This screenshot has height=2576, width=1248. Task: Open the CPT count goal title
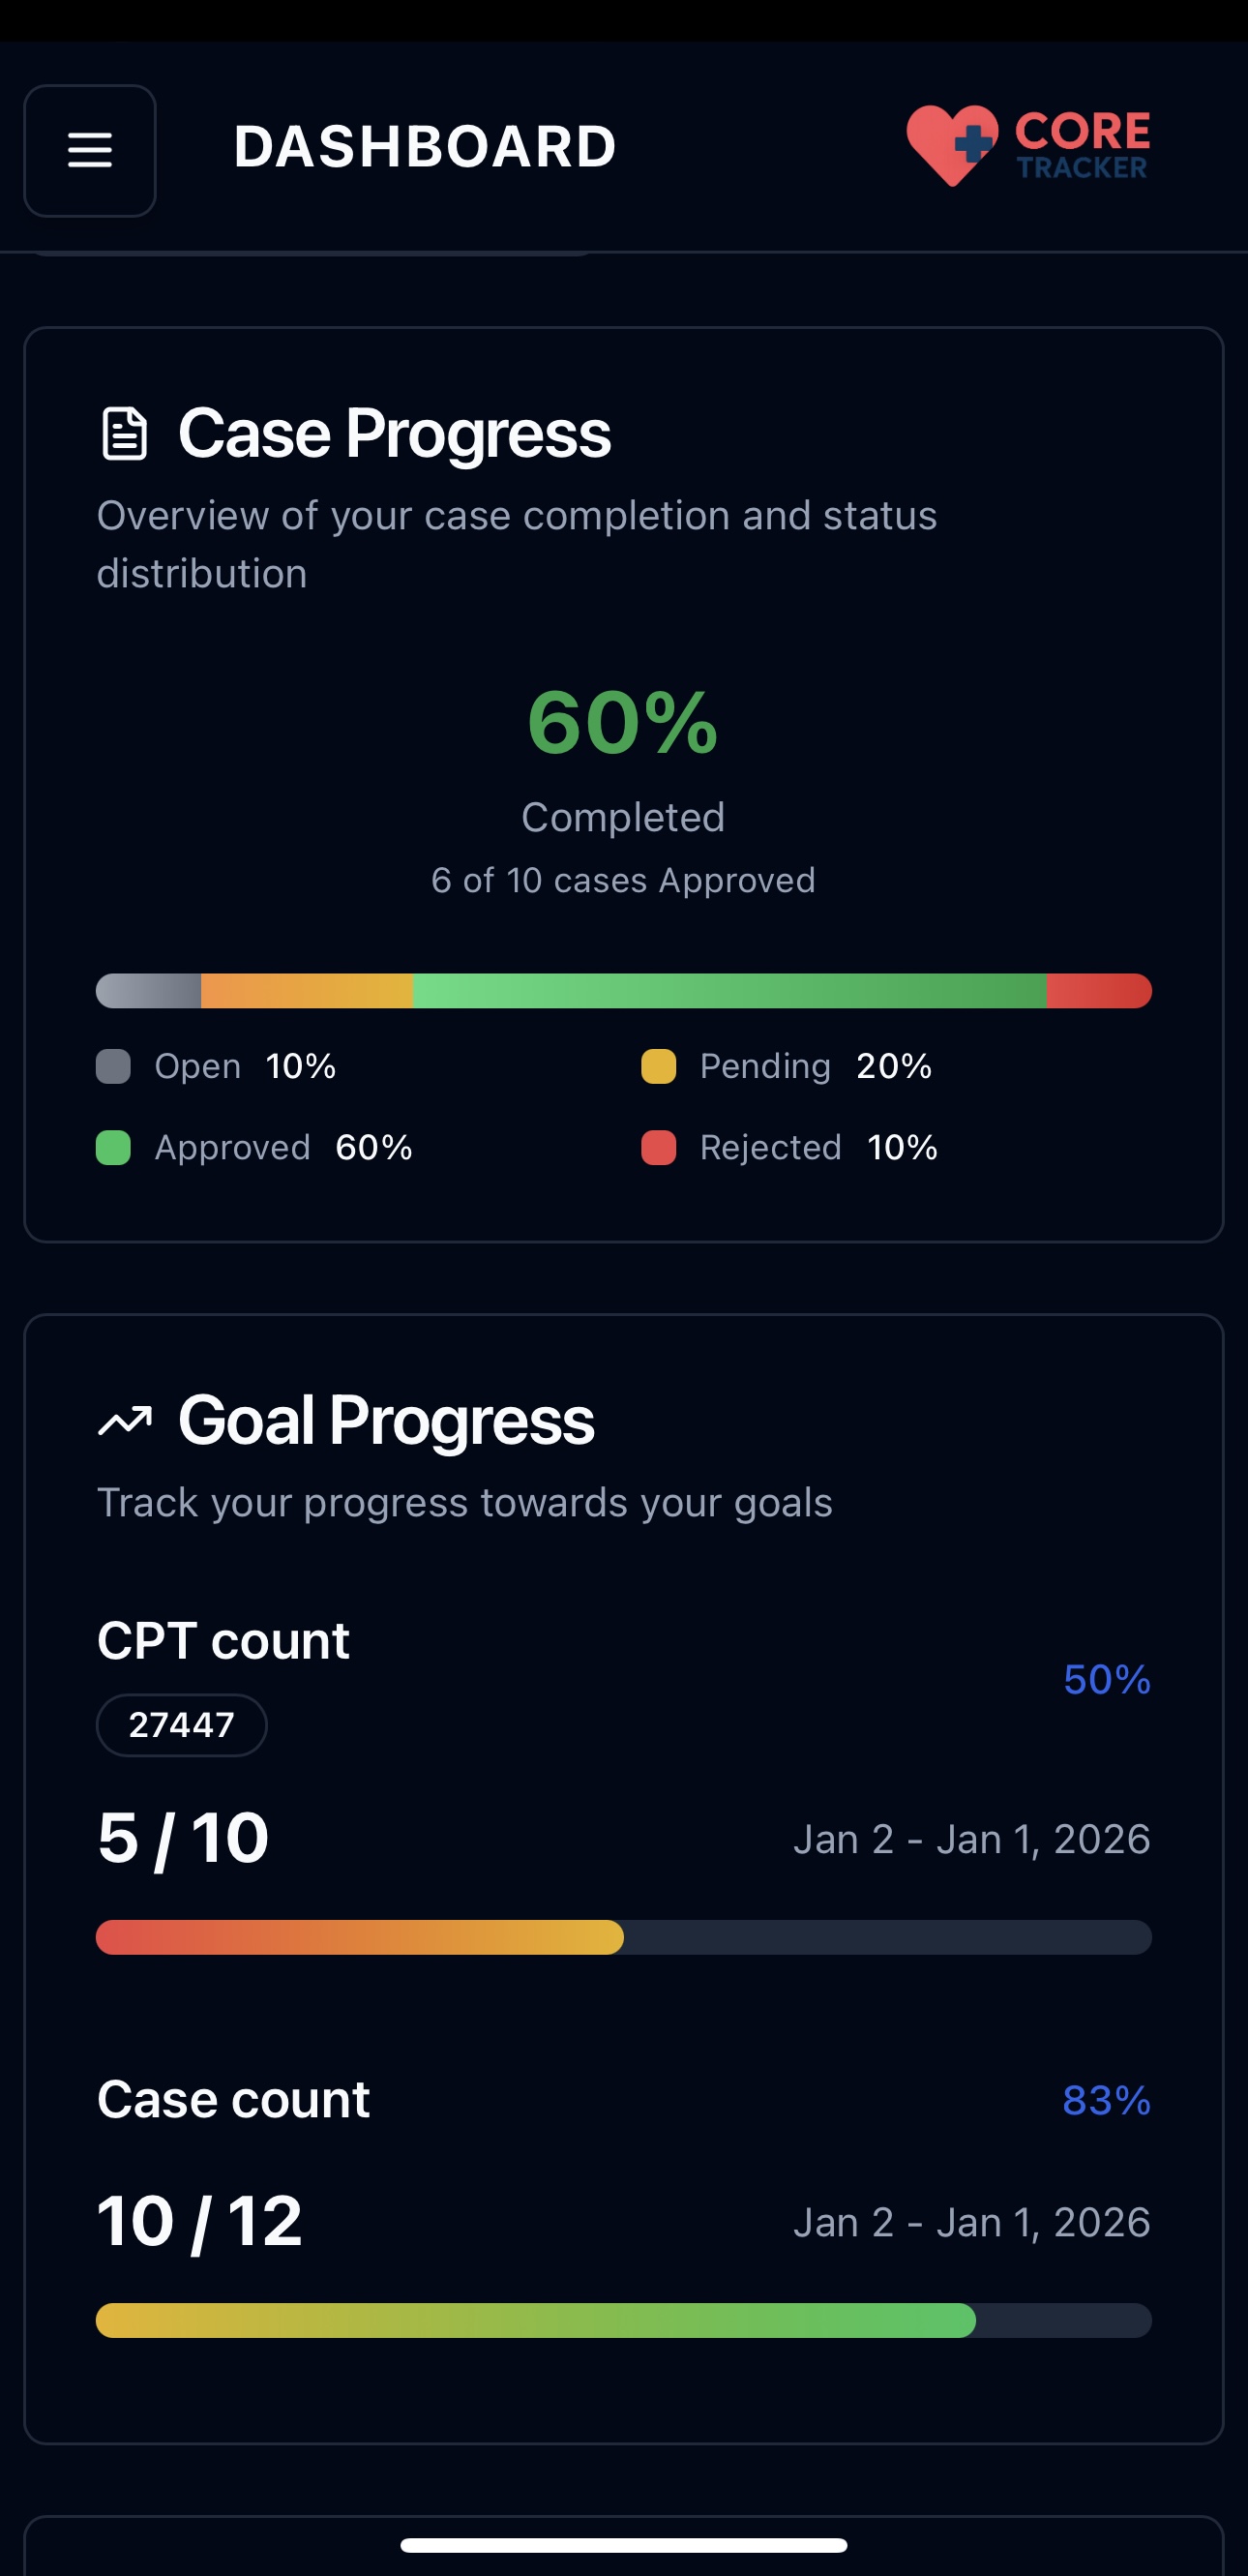(x=223, y=1641)
